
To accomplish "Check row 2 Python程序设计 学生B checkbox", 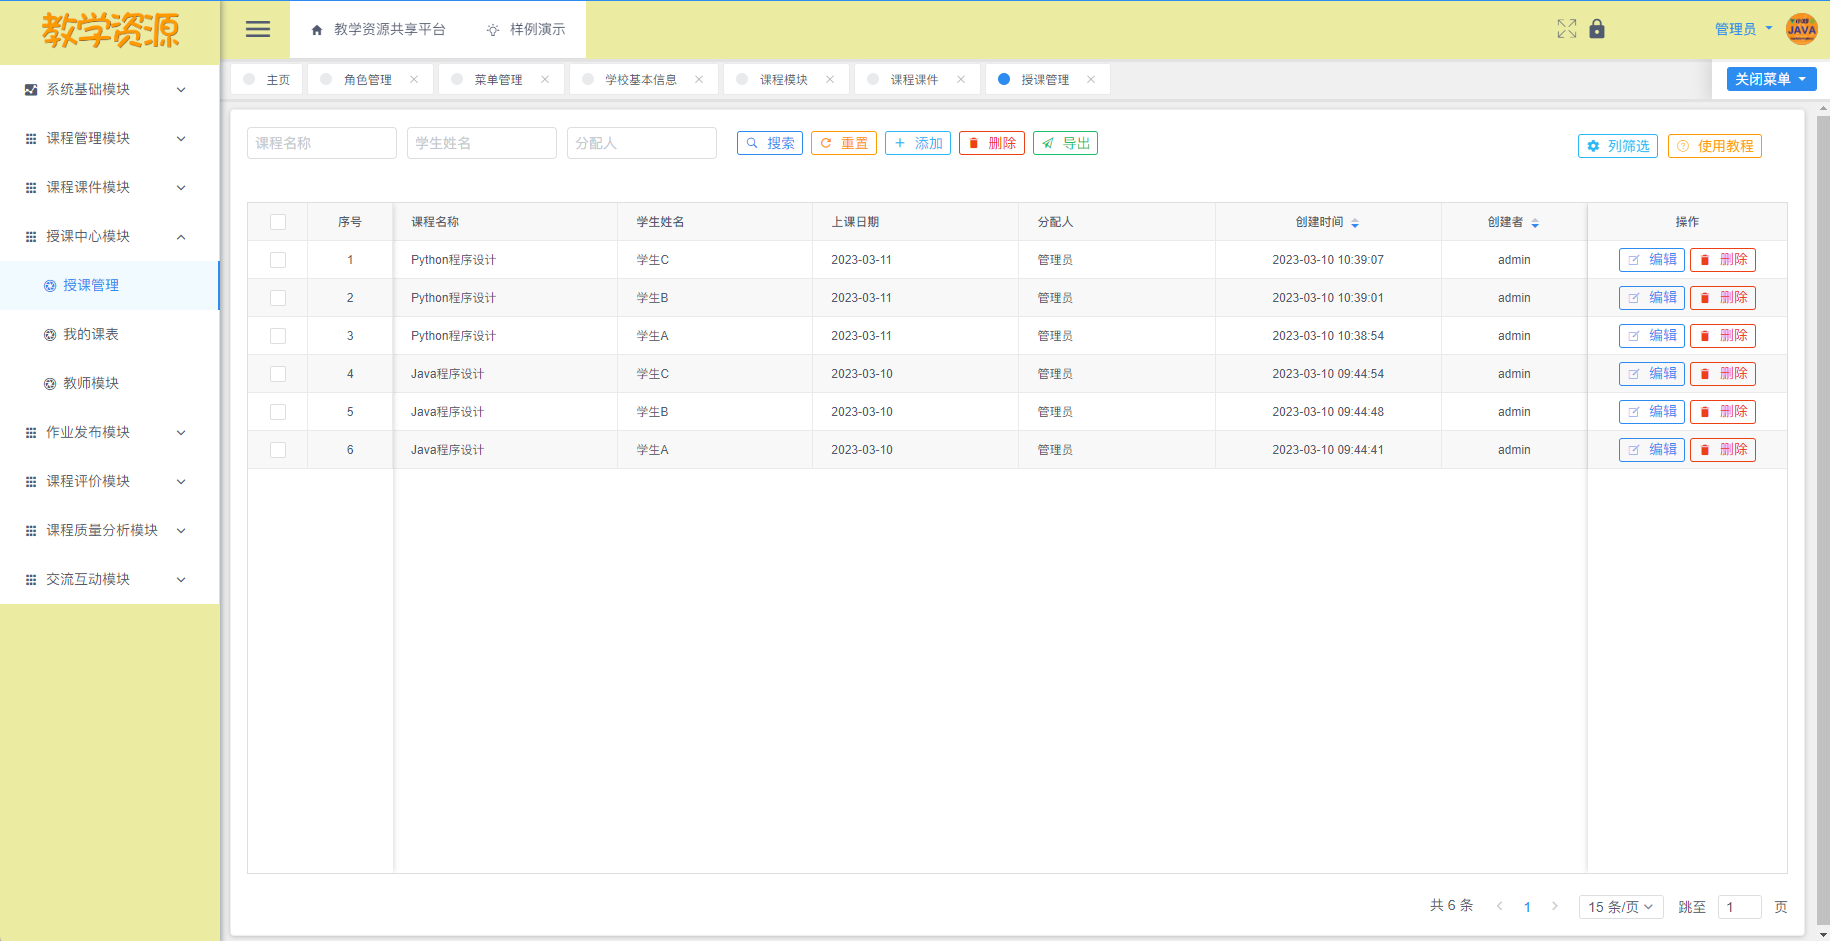I will click(278, 298).
